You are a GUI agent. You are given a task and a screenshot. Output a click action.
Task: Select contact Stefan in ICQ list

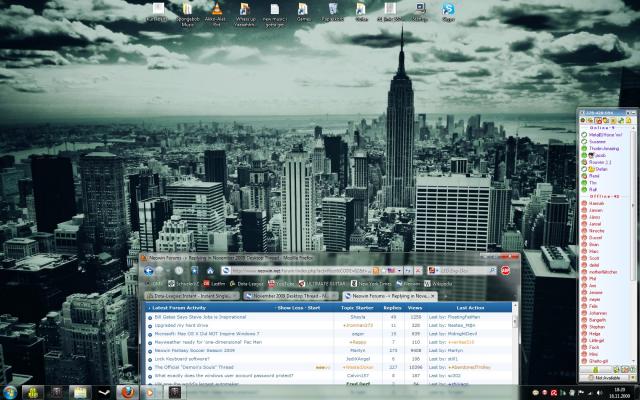click(598, 169)
